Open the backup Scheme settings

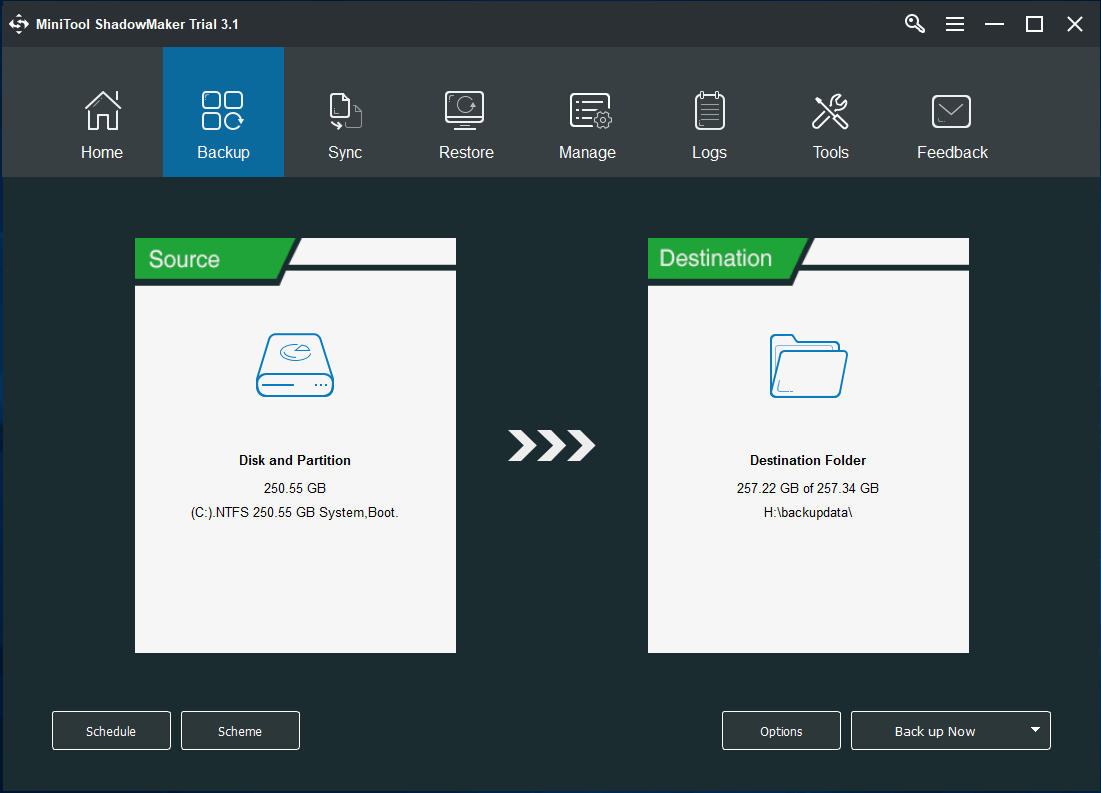click(x=240, y=730)
